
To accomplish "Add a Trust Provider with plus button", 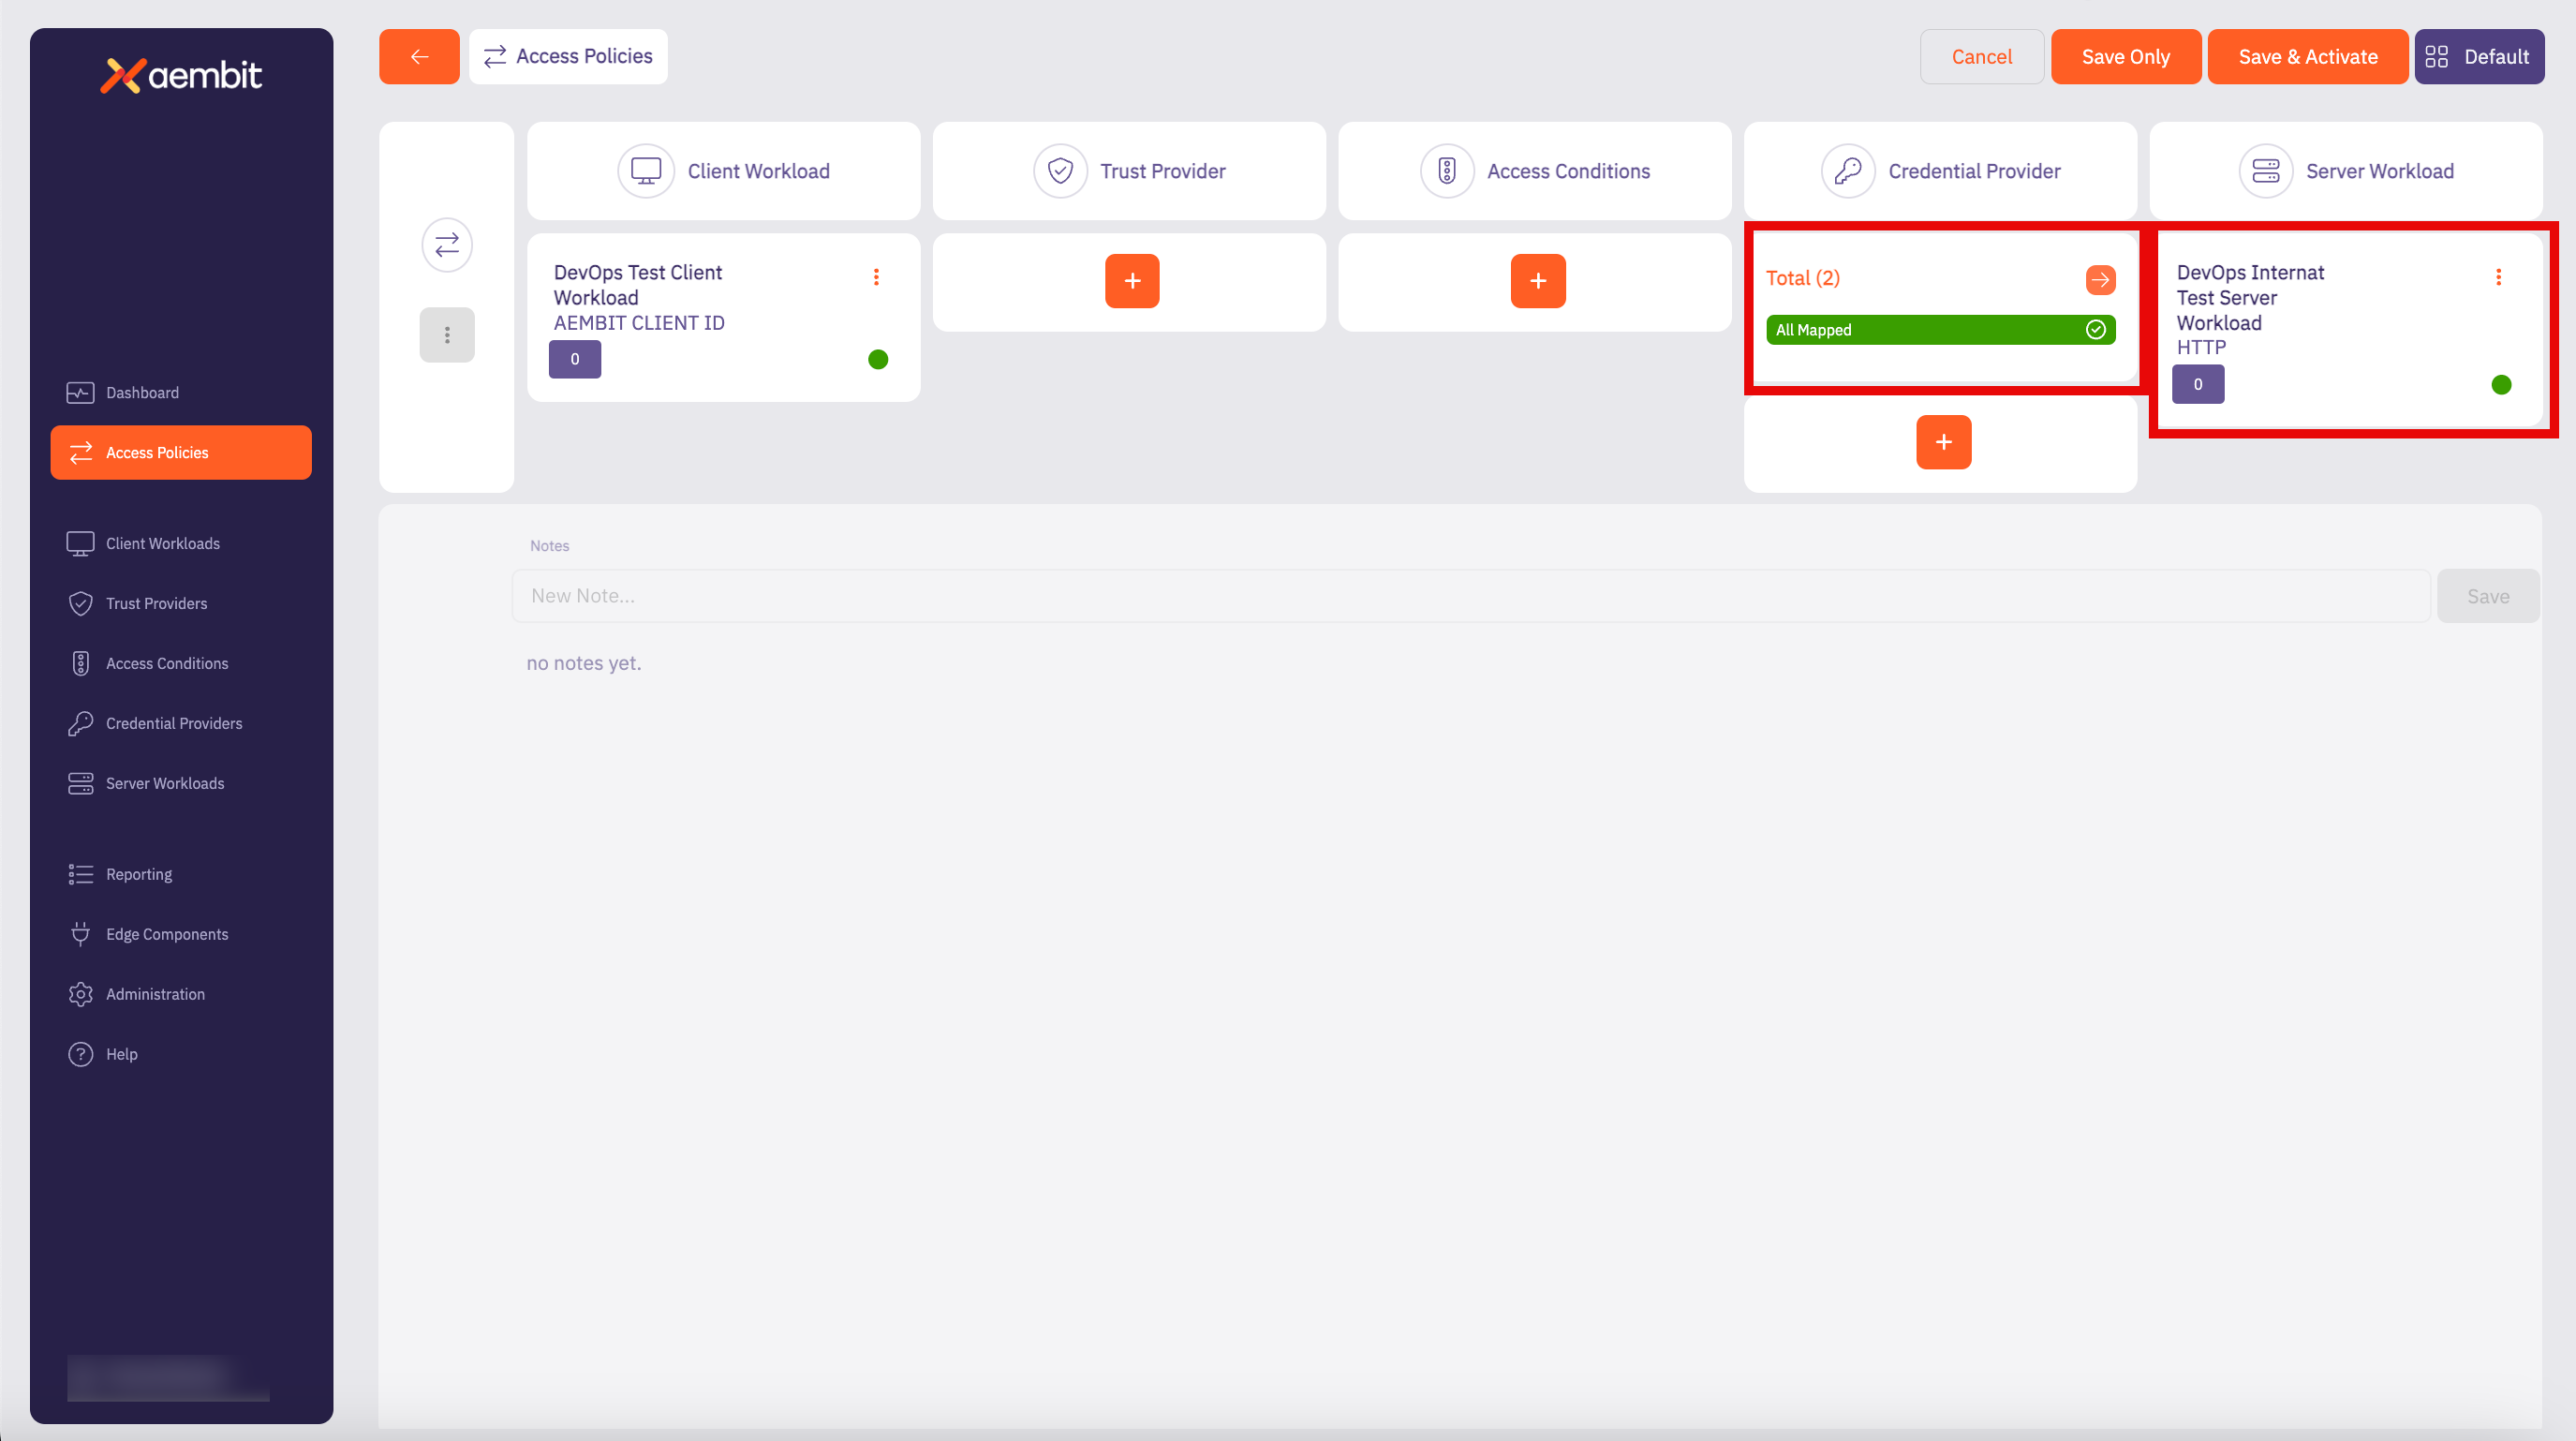I will click(1132, 281).
